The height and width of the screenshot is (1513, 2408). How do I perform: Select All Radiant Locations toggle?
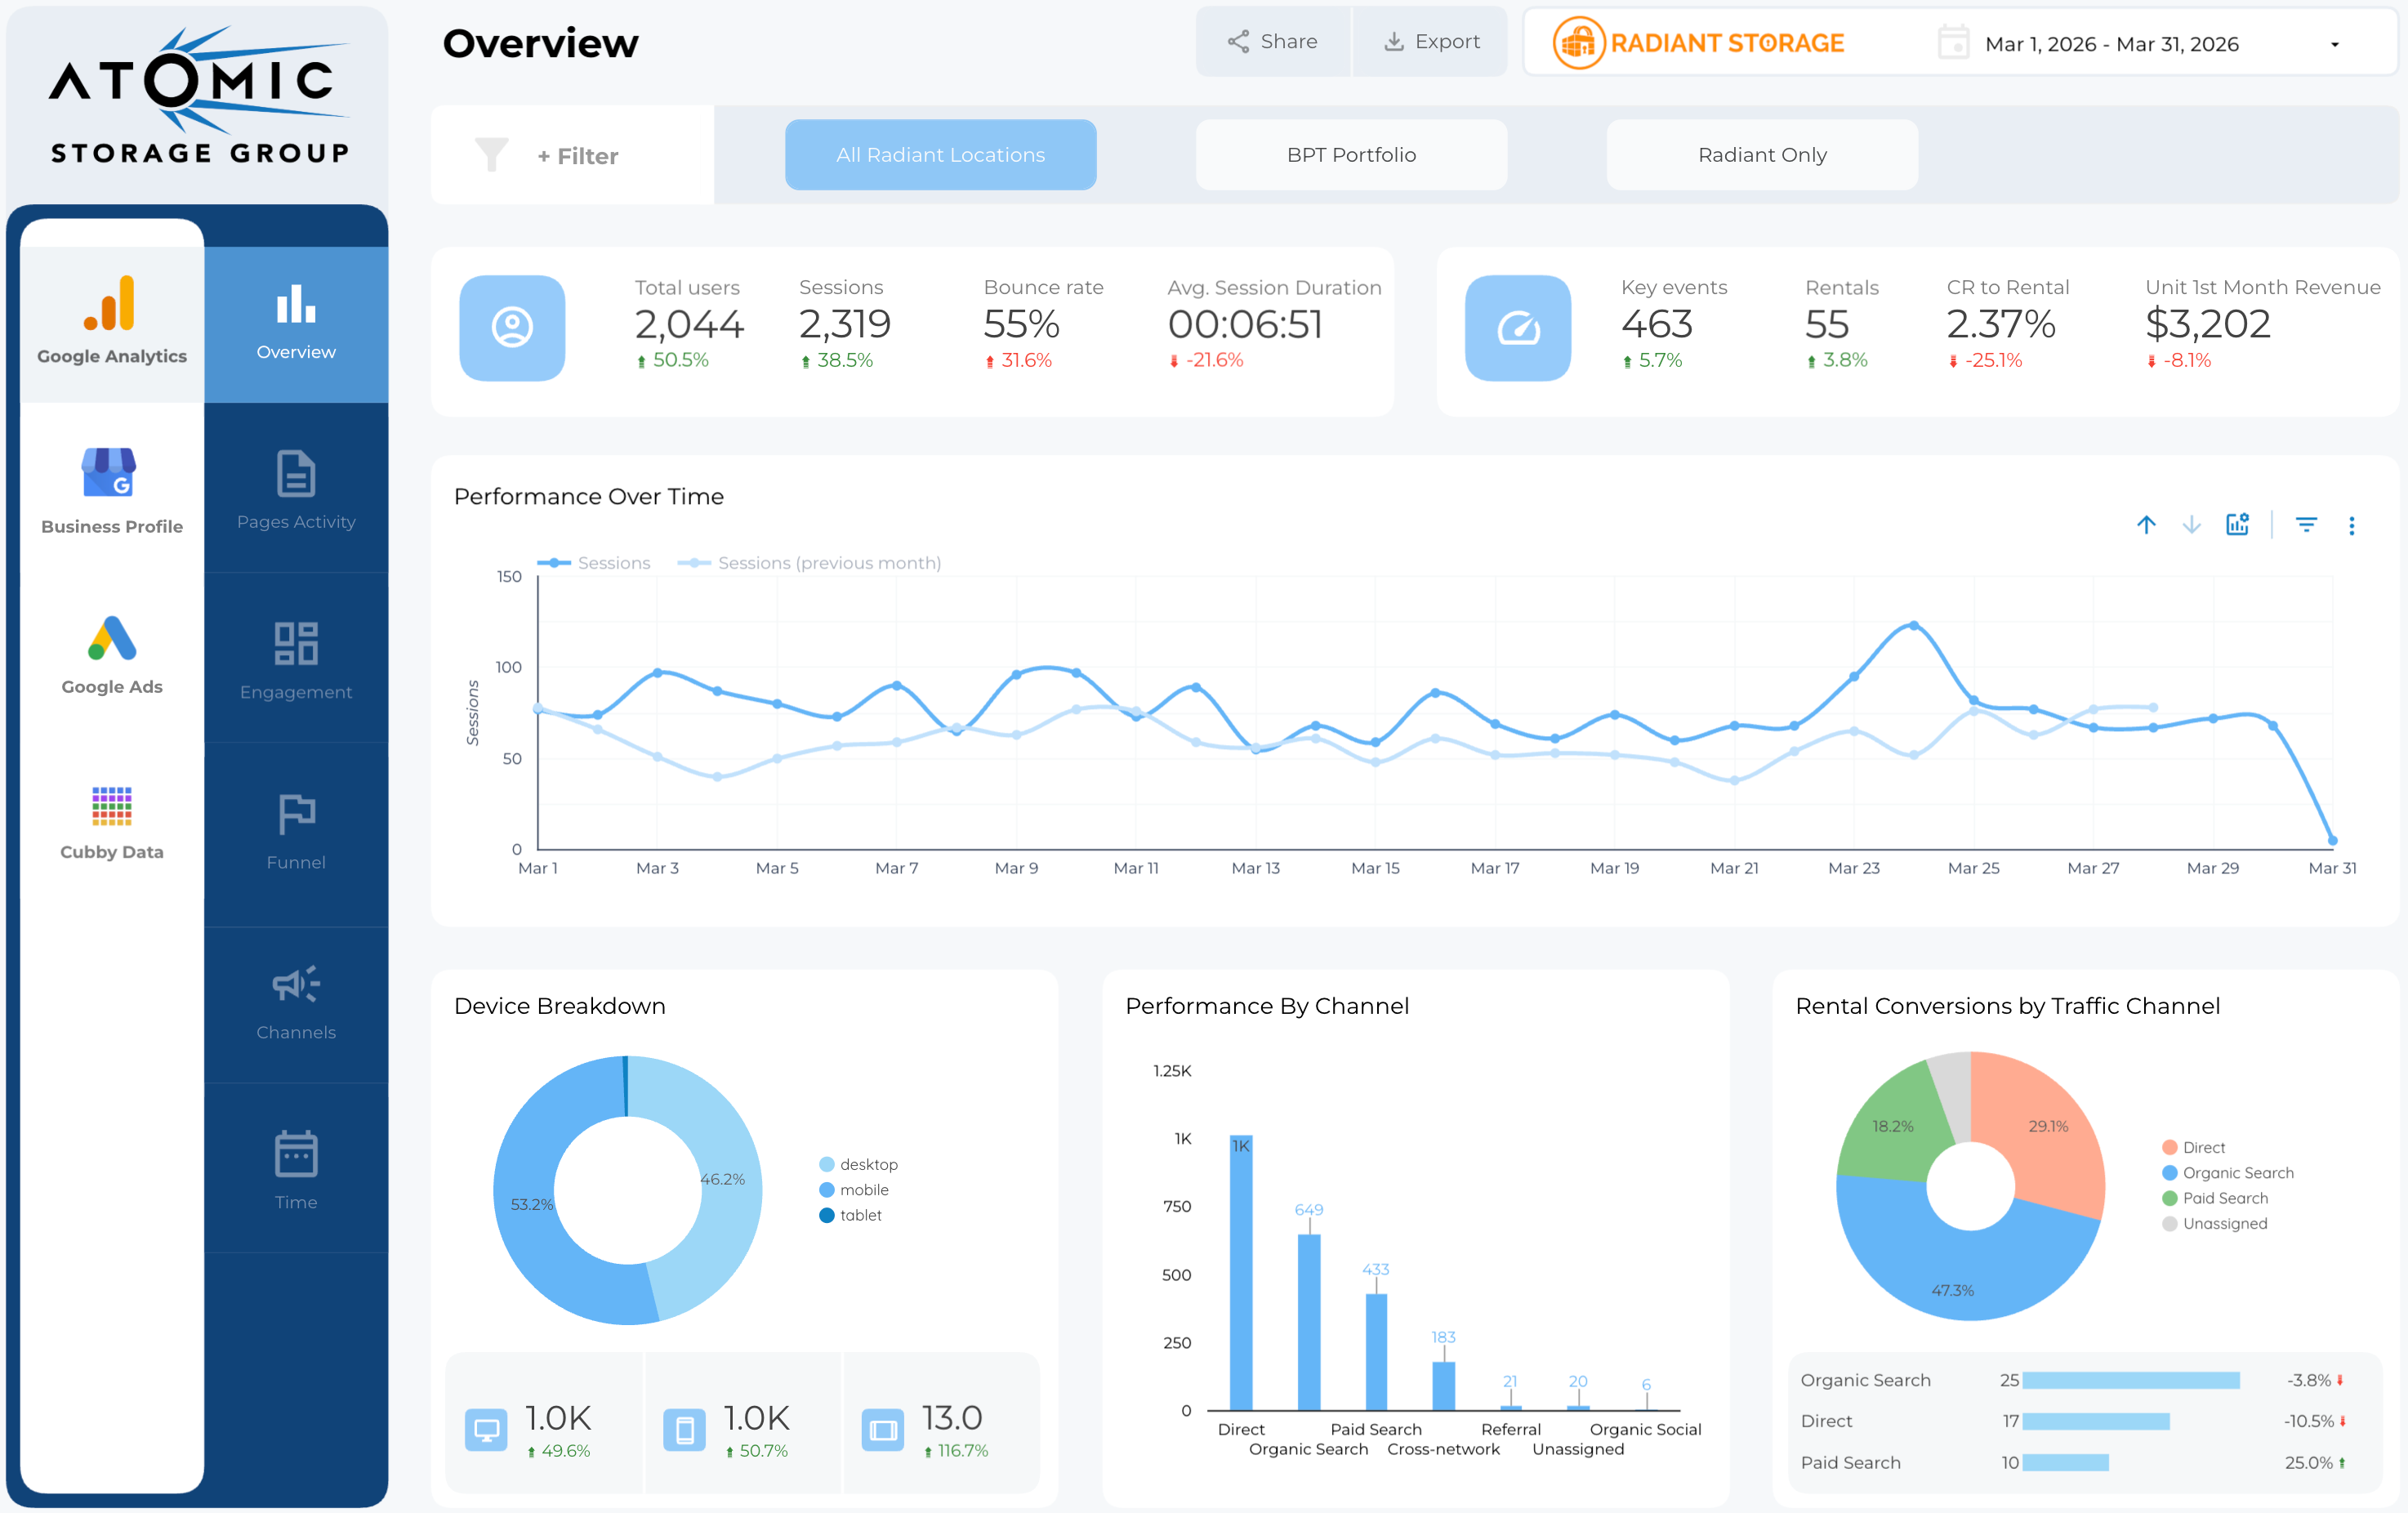click(940, 155)
